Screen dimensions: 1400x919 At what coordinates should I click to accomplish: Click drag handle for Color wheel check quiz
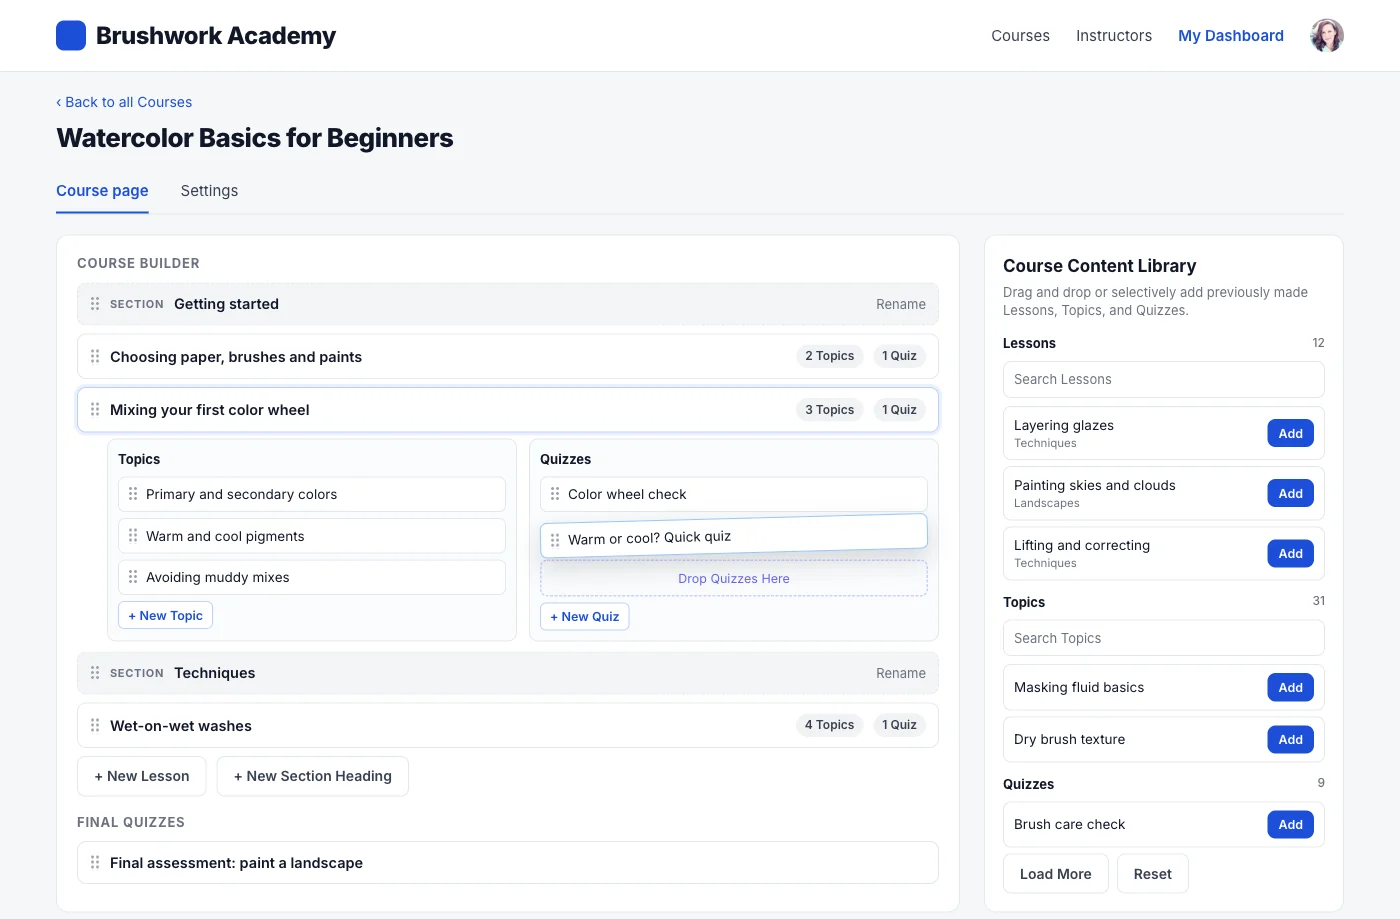pos(555,494)
